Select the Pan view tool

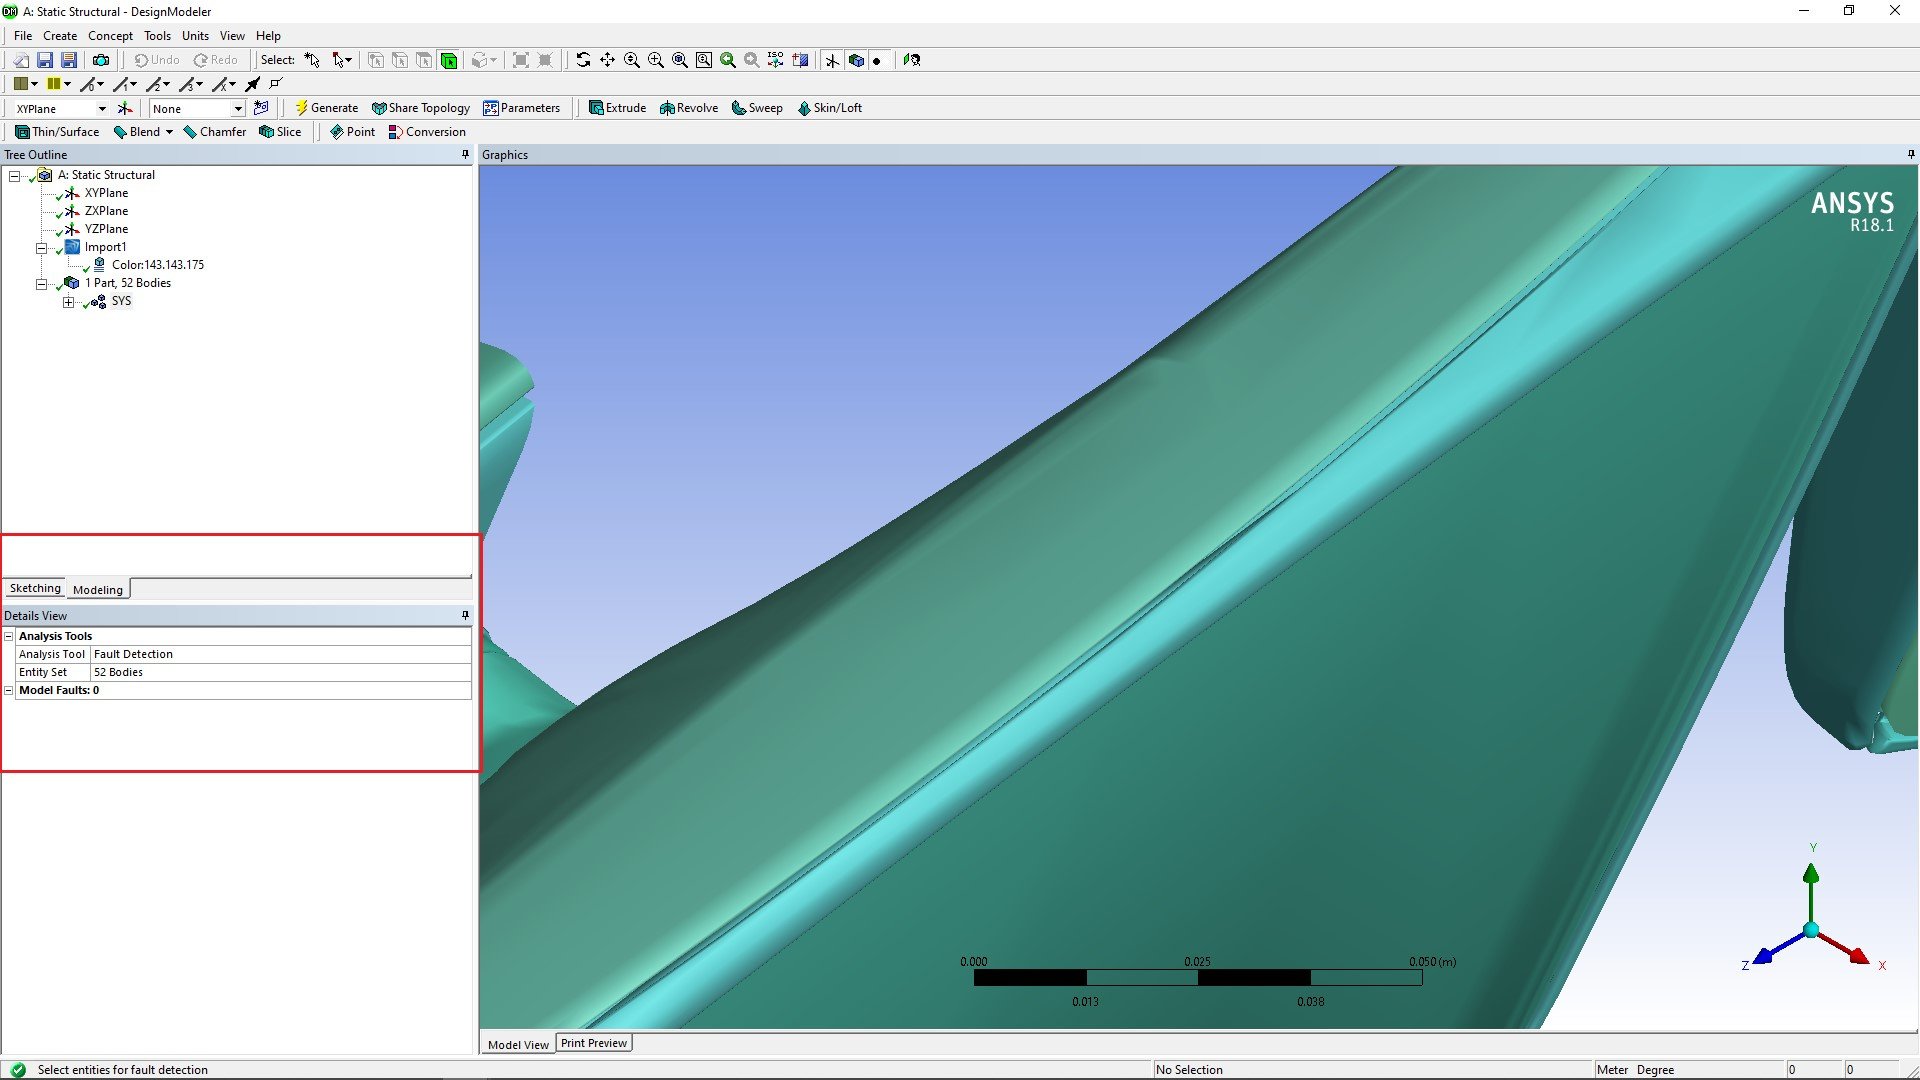click(x=607, y=60)
